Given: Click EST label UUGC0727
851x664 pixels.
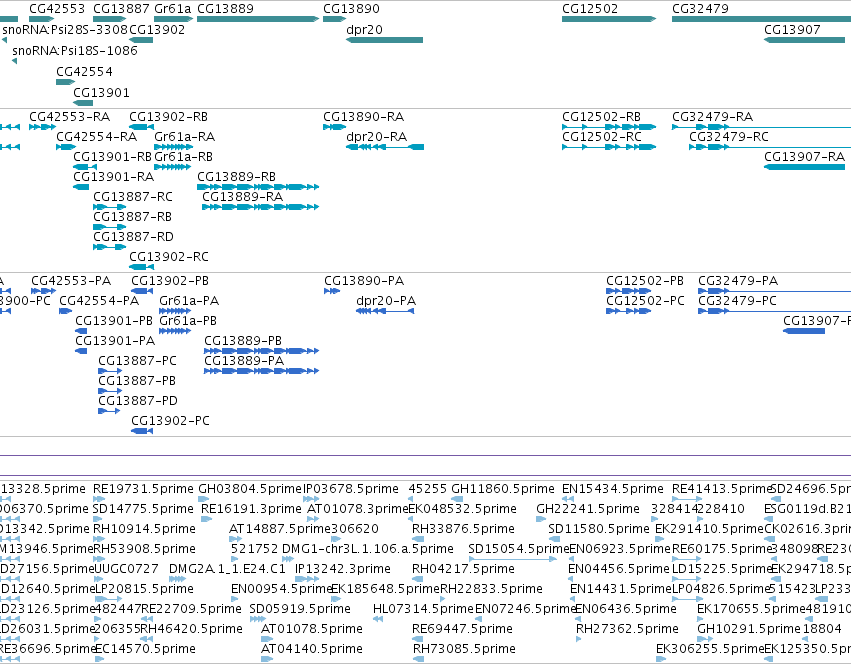Looking at the screenshot, I should point(126,568).
